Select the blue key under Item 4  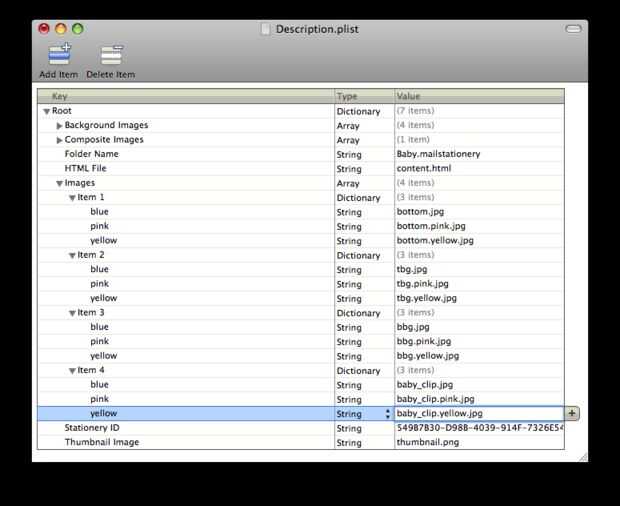[x=99, y=385]
